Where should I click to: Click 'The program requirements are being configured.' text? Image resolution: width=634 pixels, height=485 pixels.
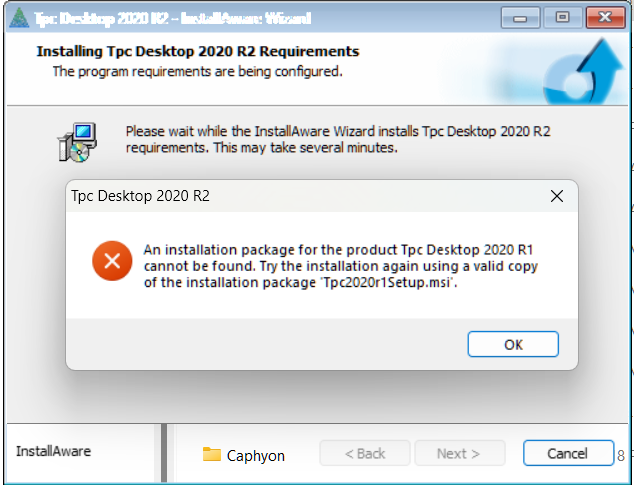198,72
